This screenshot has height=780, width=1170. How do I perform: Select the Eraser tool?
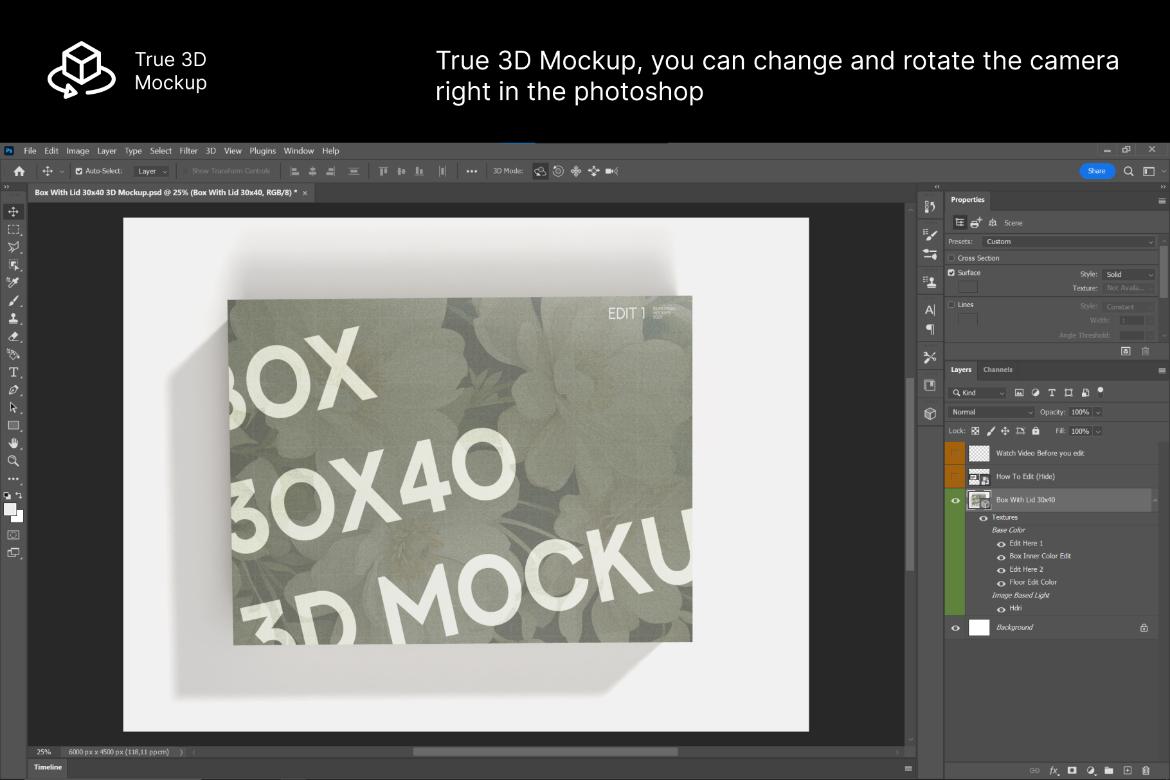pyautogui.click(x=13, y=337)
